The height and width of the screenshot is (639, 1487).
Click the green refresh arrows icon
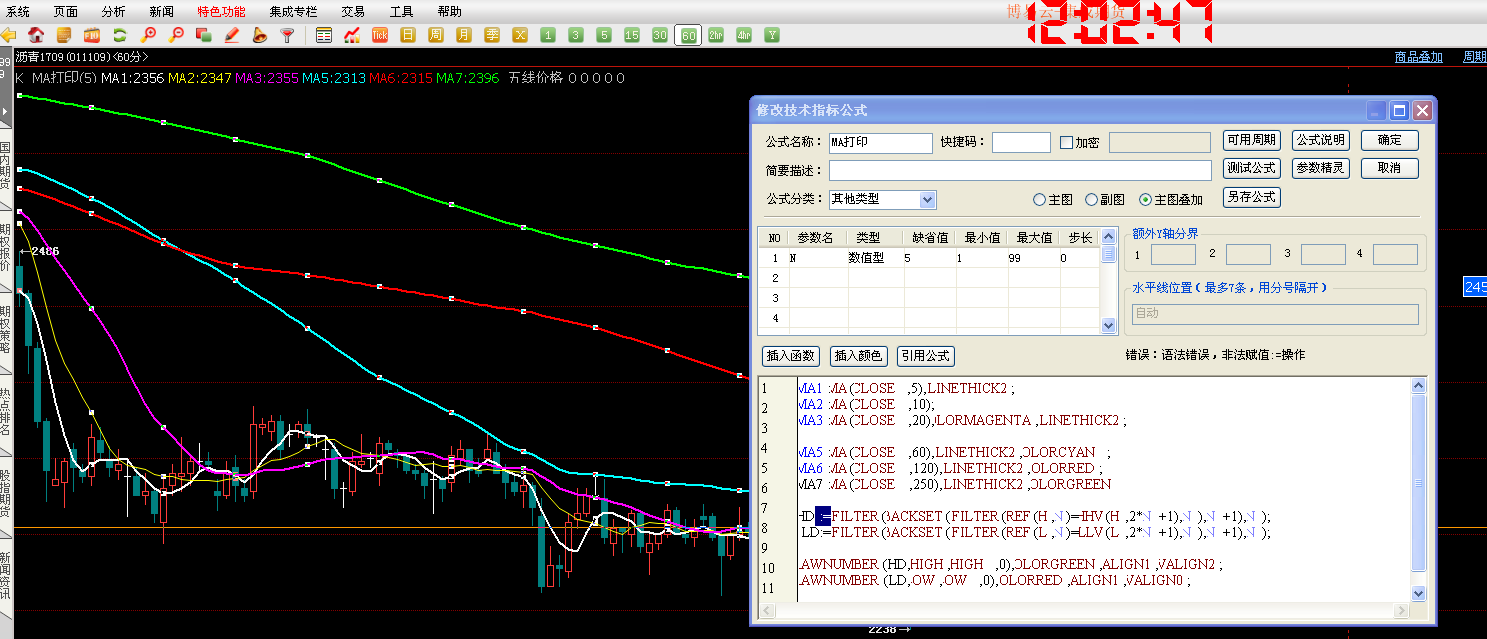click(x=120, y=35)
